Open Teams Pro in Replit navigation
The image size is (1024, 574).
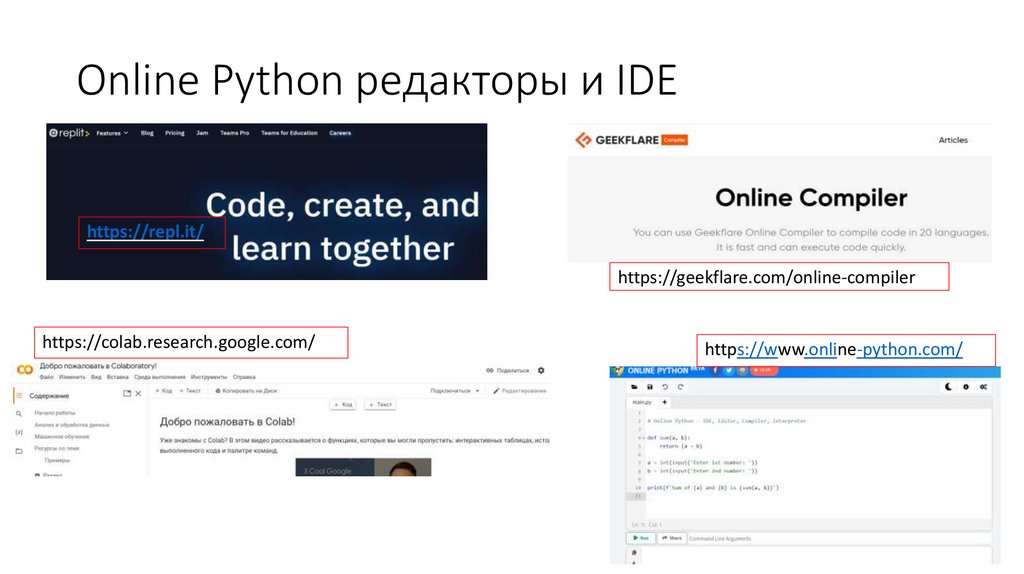tap(234, 133)
